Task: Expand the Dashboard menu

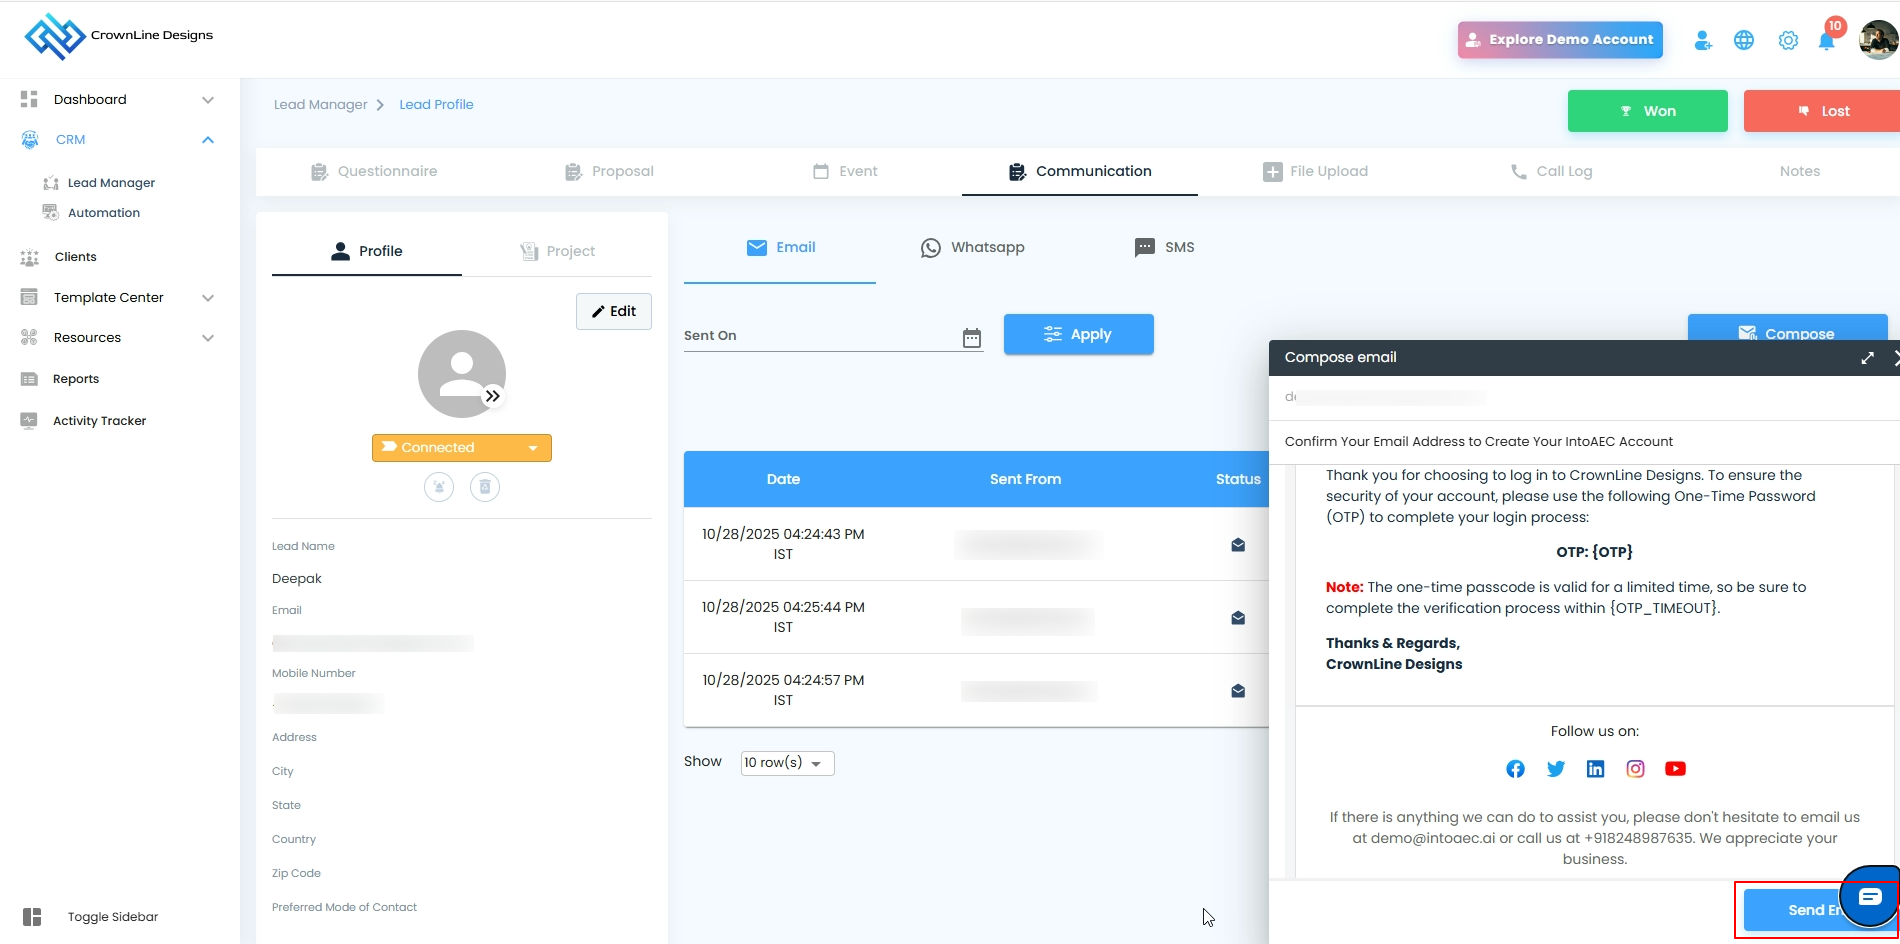Action: [x=208, y=100]
